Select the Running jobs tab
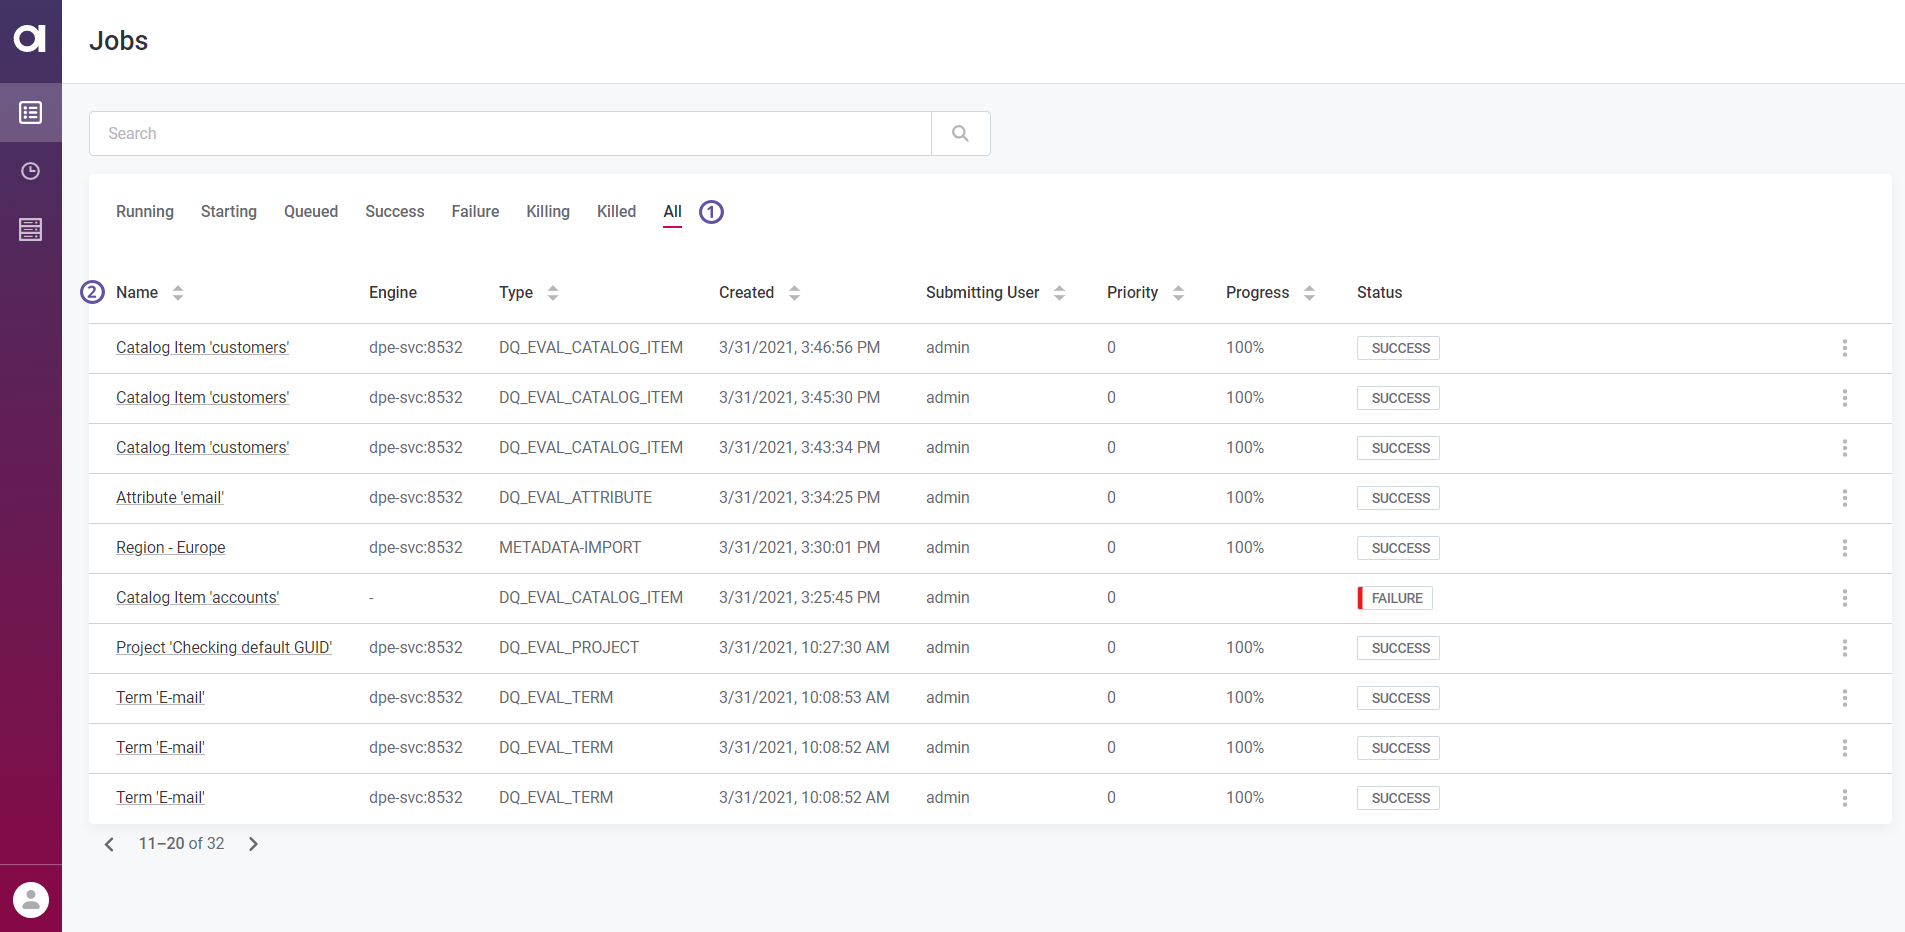The height and width of the screenshot is (932, 1905). pos(144,211)
